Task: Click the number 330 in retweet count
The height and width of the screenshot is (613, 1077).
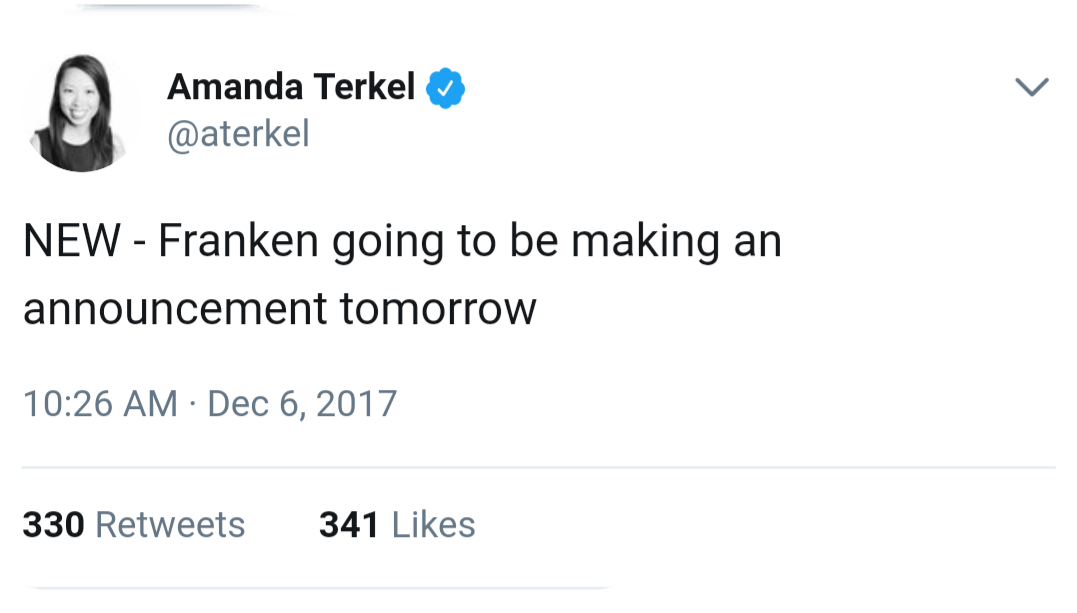Action: pyautogui.click(x=52, y=525)
